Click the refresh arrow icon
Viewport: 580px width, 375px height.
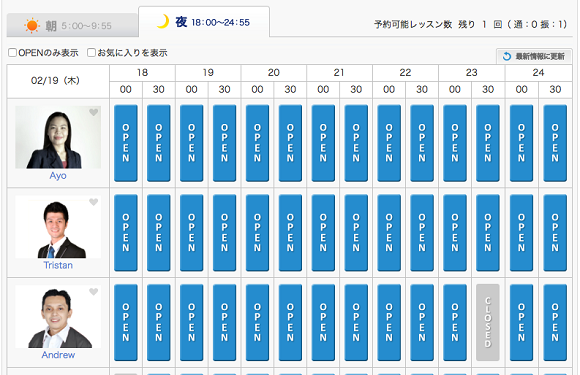pos(507,56)
